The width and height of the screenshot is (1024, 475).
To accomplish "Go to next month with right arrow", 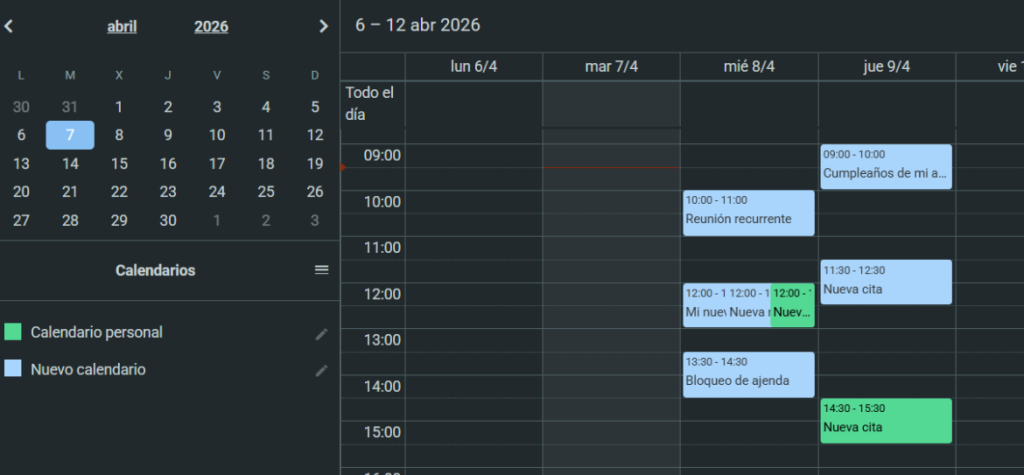I will (323, 27).
